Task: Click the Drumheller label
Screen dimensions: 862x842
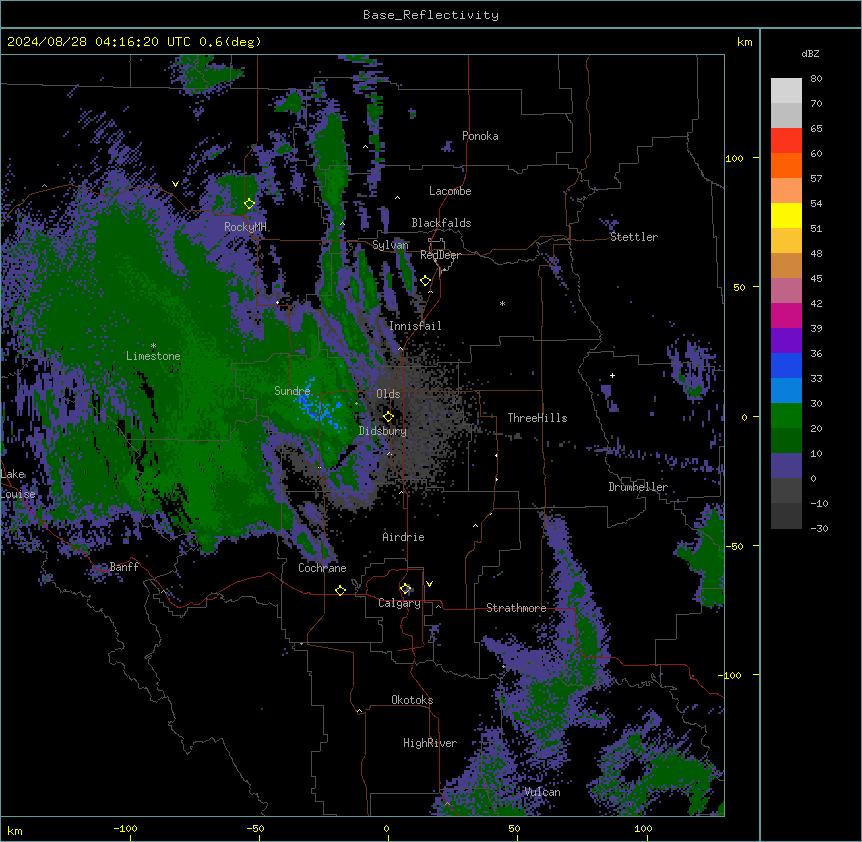Action: (x=638, y=487)
